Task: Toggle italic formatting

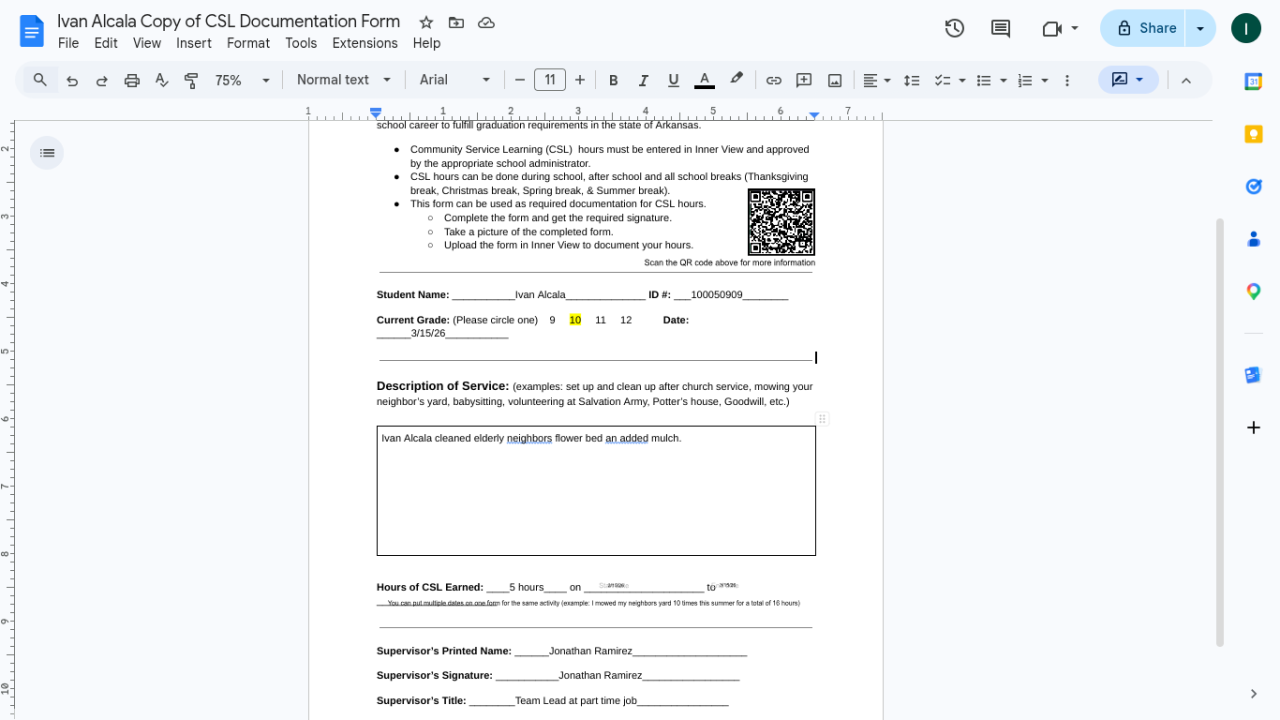Action: [643, 80]
